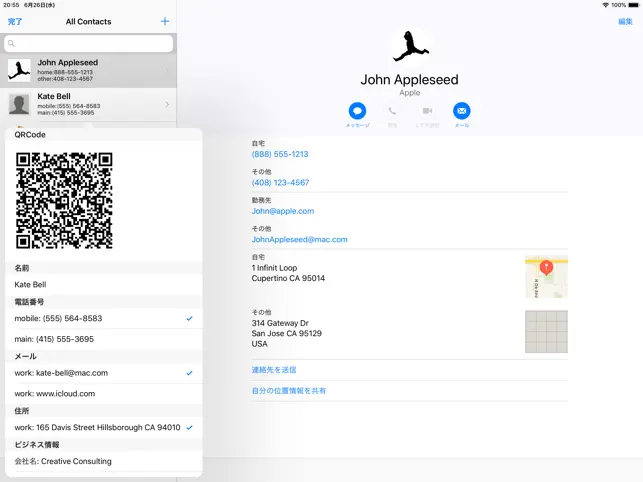Select Kate Bell in contacts list
Viewport: 643px width, 482px height.
pos(88,105)
